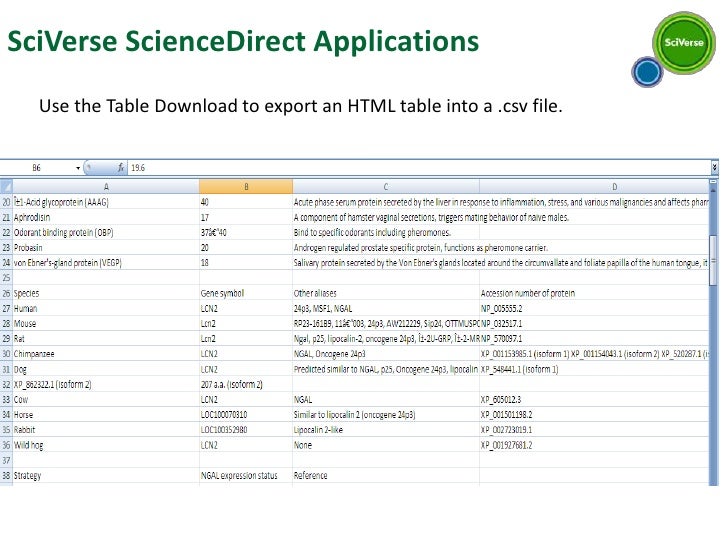Open the Name Box dropdown arrow
728x546 pixels.
(x=78, y=168)
